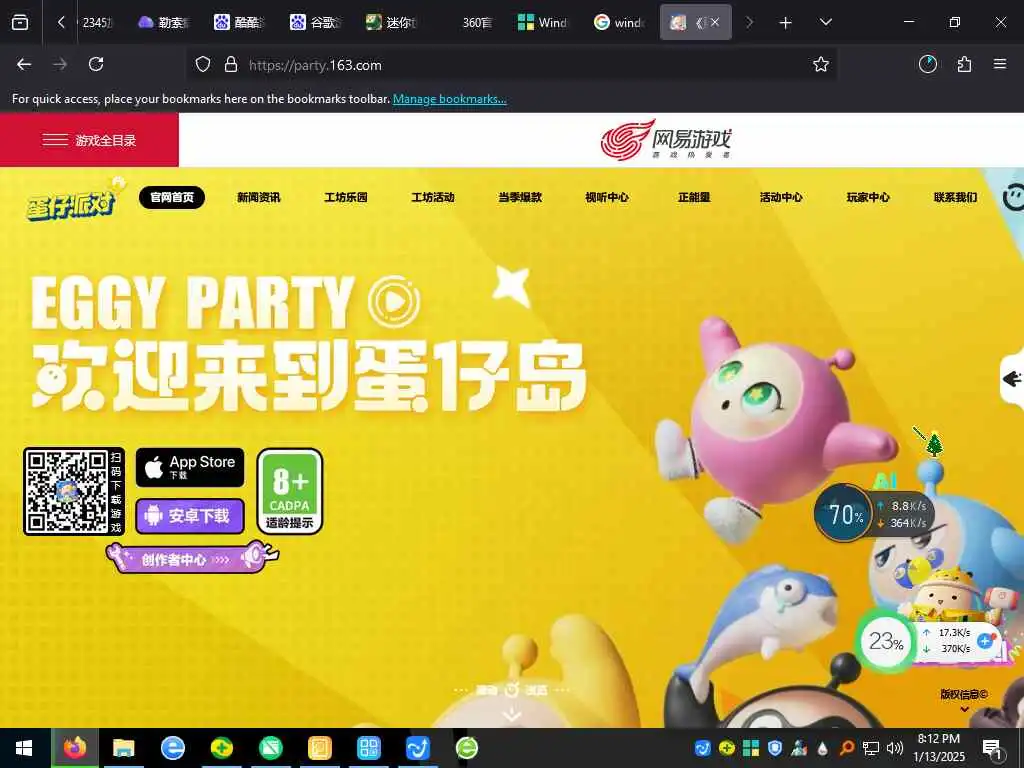Screen dimensions: 1024x768
Task: Open the extensions puzzle icon
Action: [x=964, y=64]
